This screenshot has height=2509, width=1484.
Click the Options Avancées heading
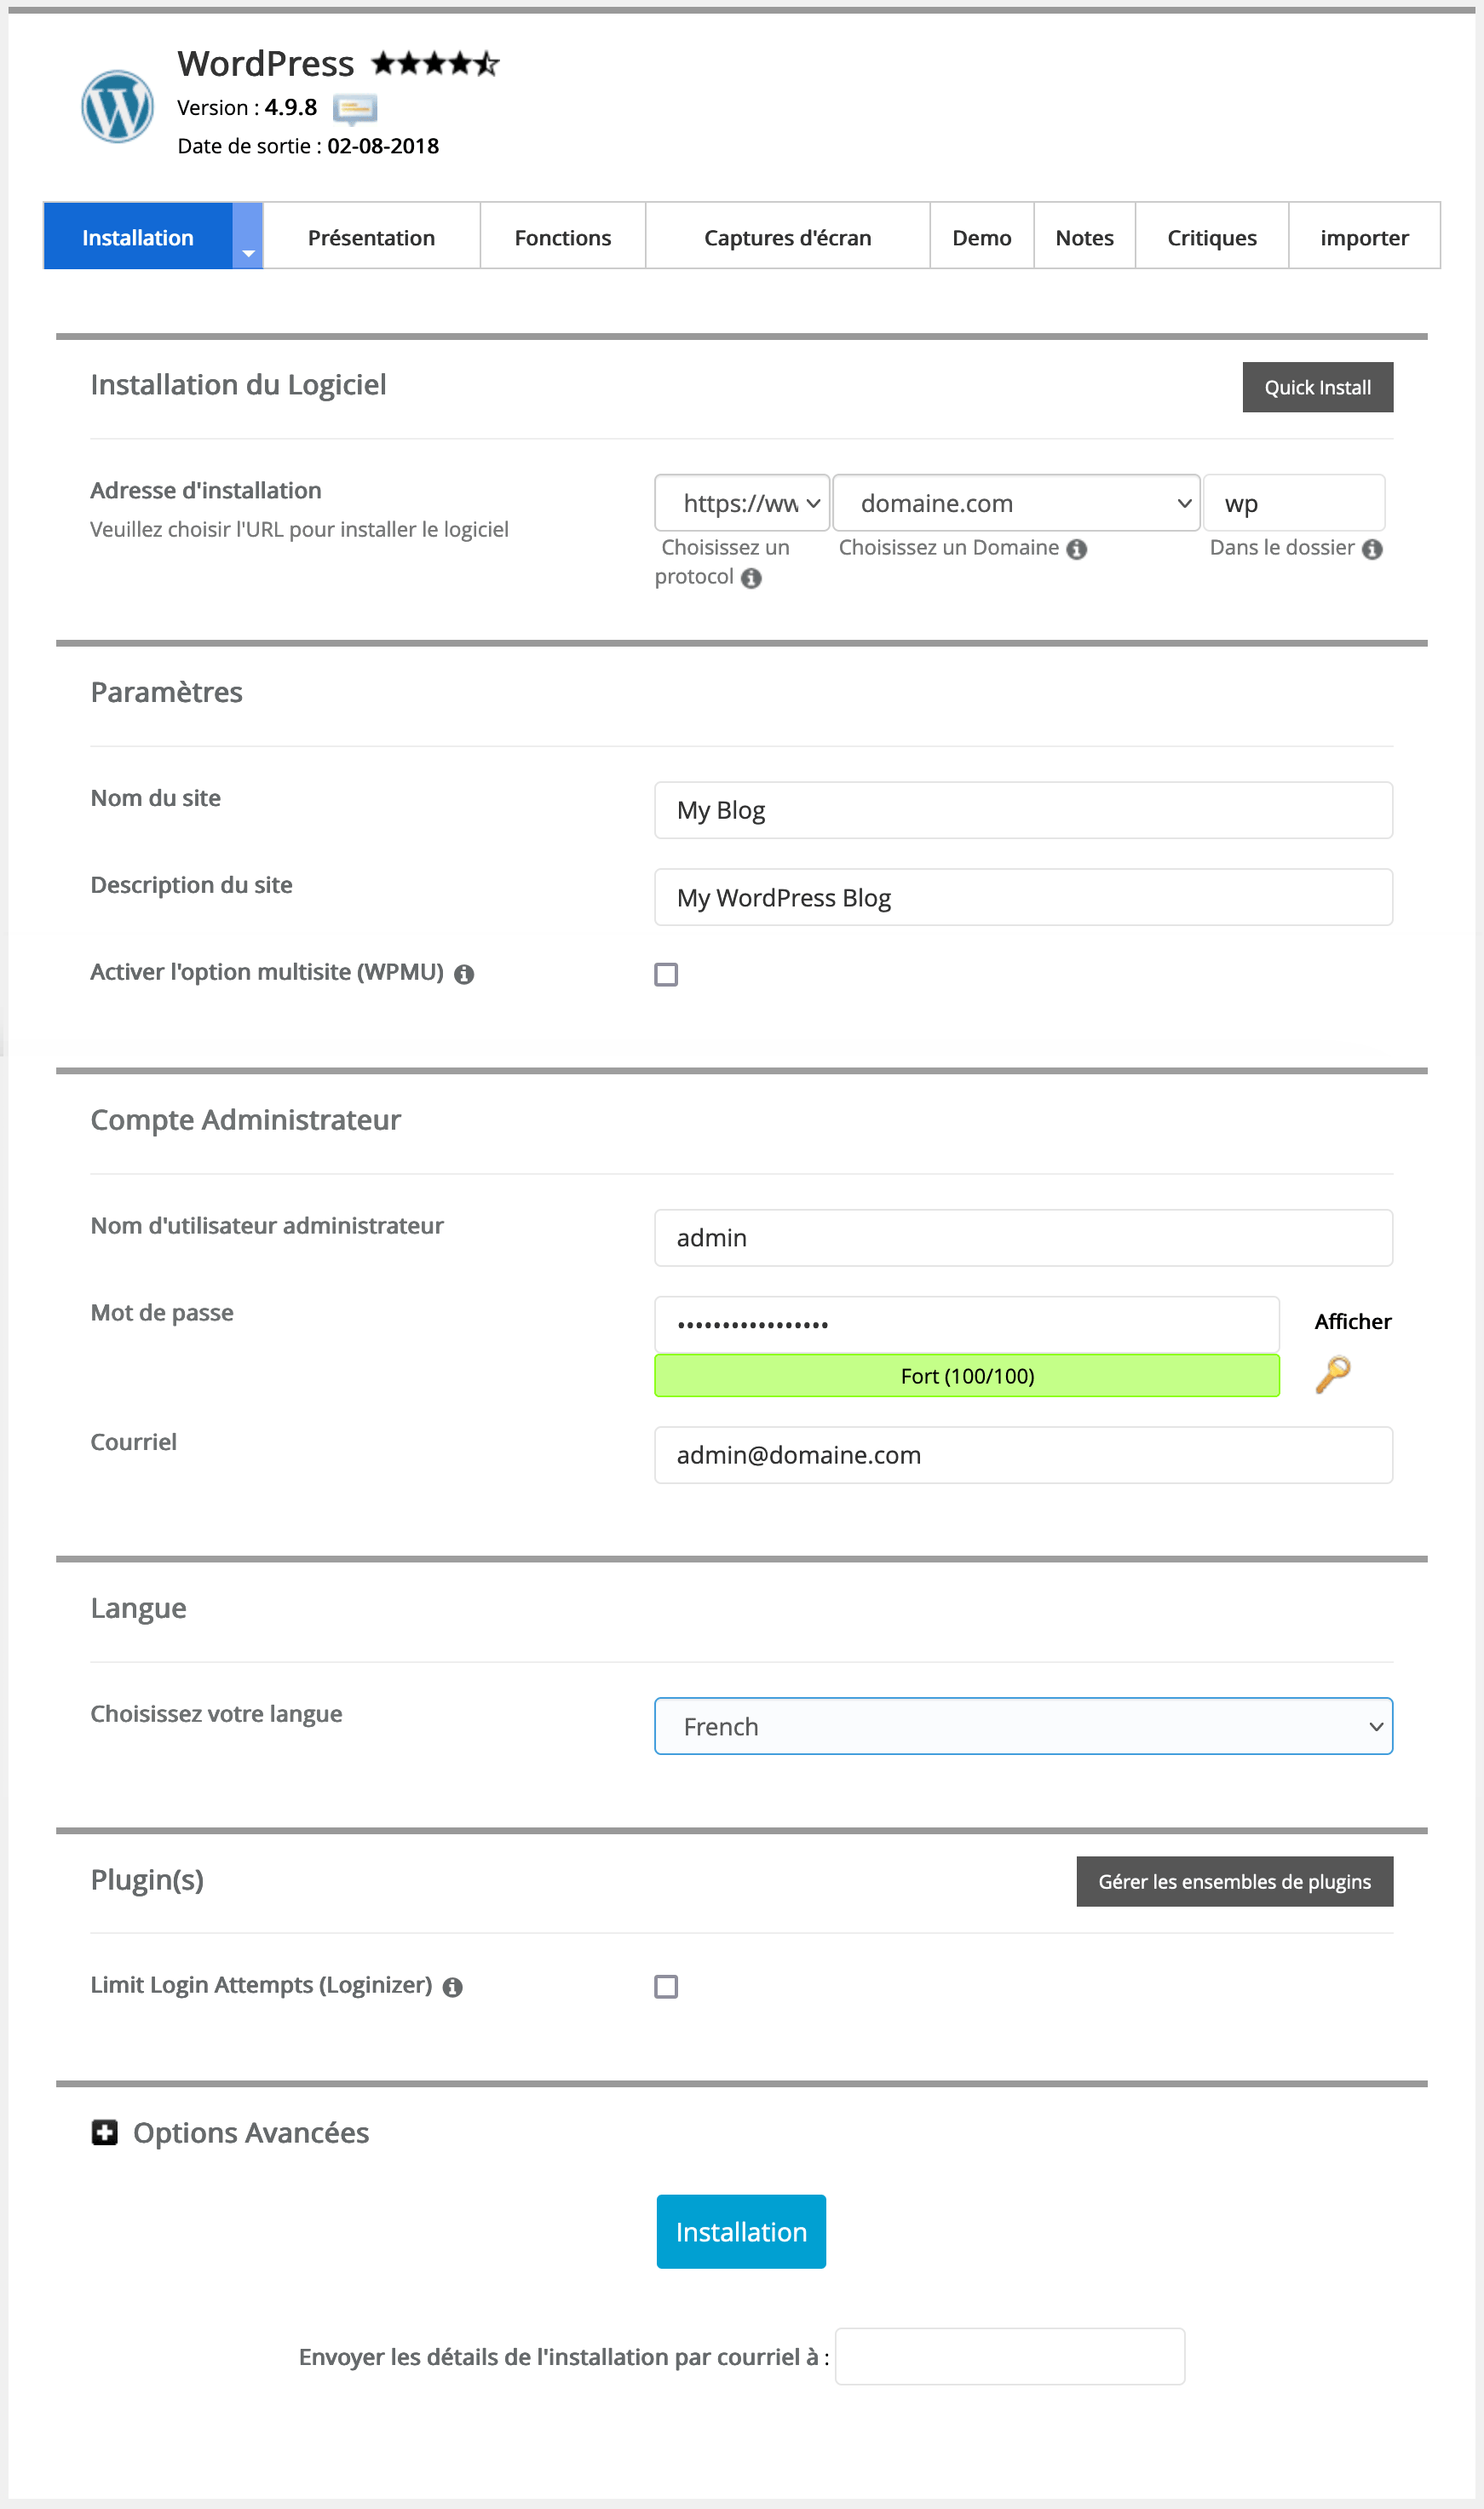251,2133
